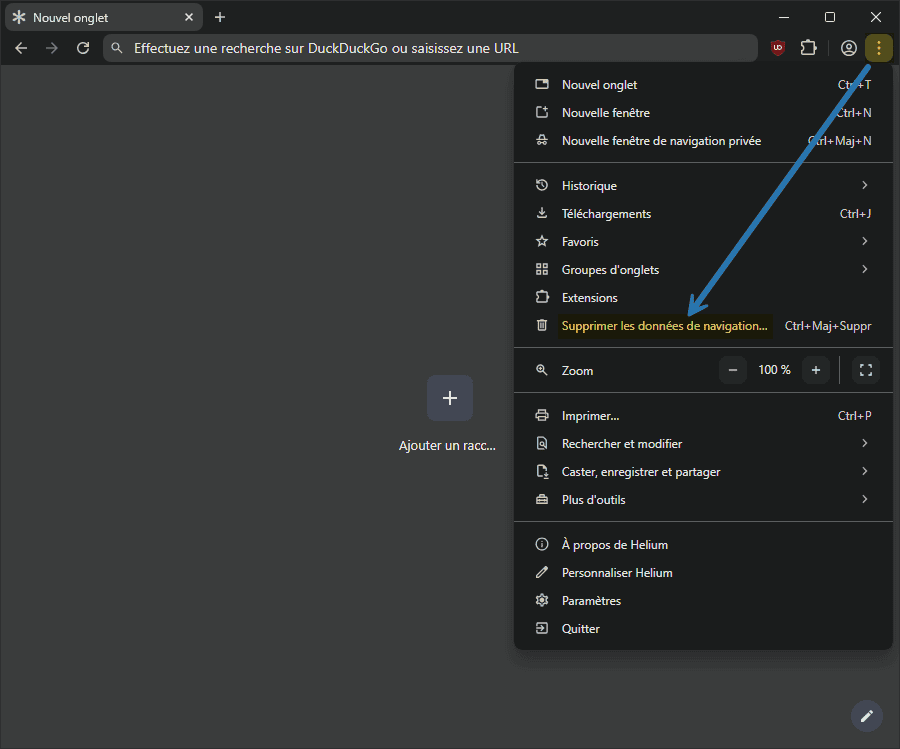Open Extensions from the menu
The image size is (900, 749).
[703, 298]
